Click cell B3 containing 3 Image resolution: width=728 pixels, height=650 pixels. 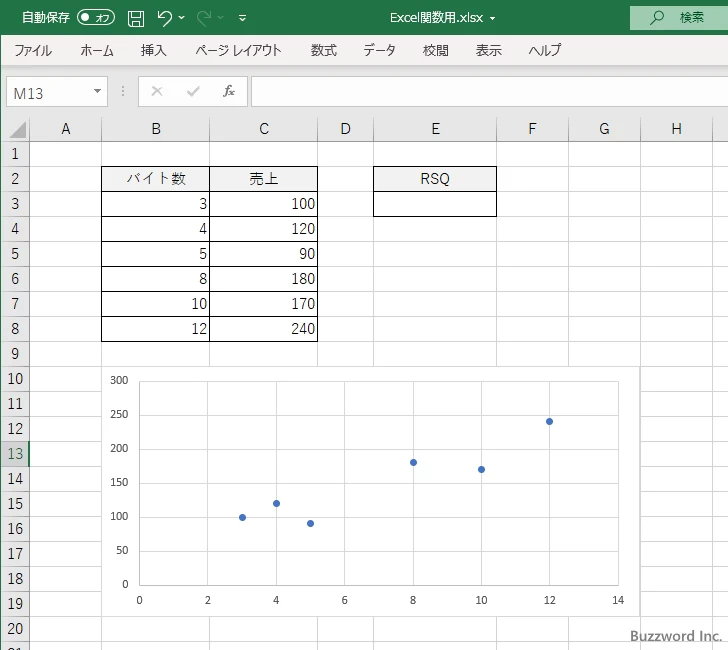[x=156, y=204]
